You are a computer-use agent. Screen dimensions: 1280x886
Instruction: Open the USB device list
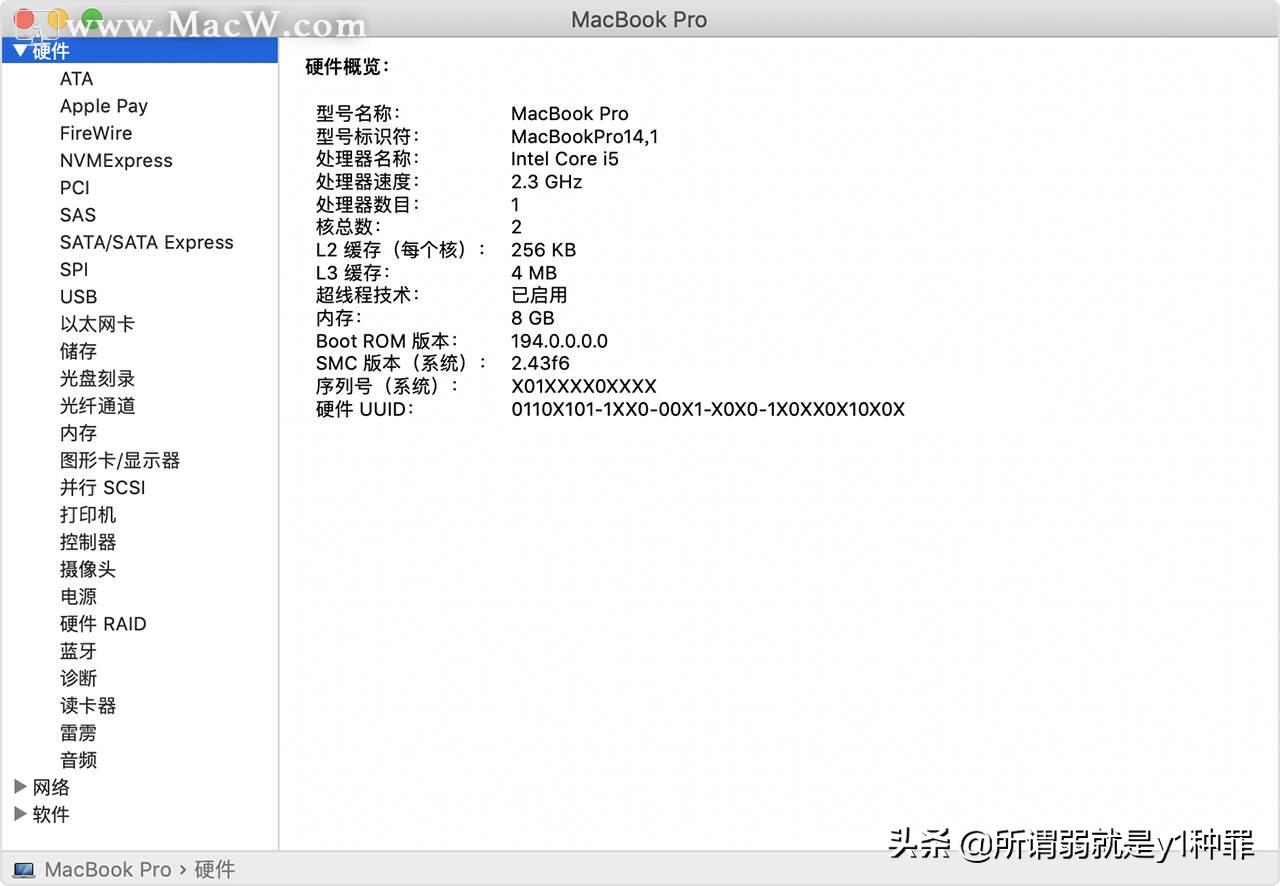78,296
